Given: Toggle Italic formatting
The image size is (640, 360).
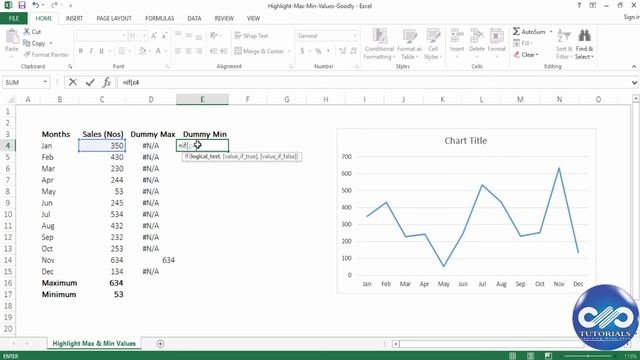Looking at the screenshot, I should (x=91, y=51).
